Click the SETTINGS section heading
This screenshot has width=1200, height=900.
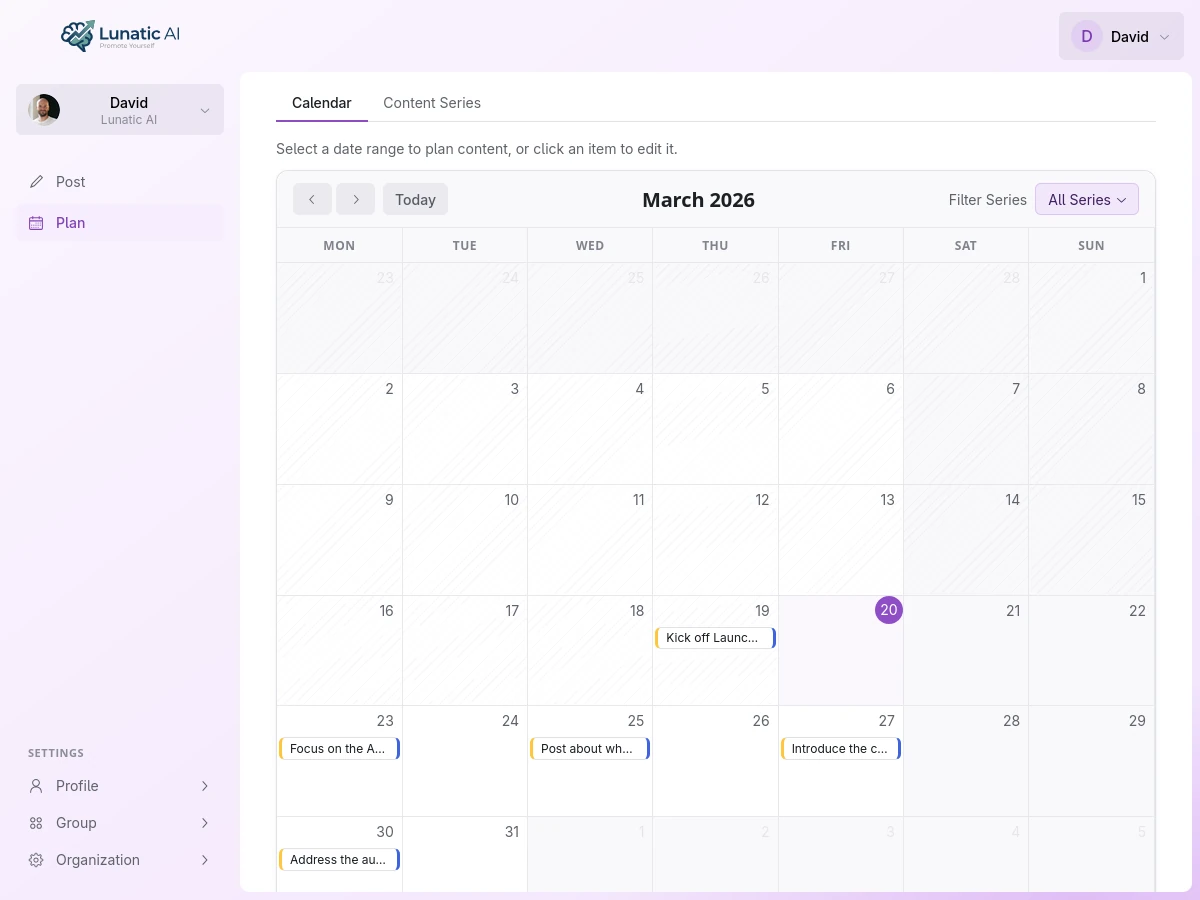coord(56,753)
